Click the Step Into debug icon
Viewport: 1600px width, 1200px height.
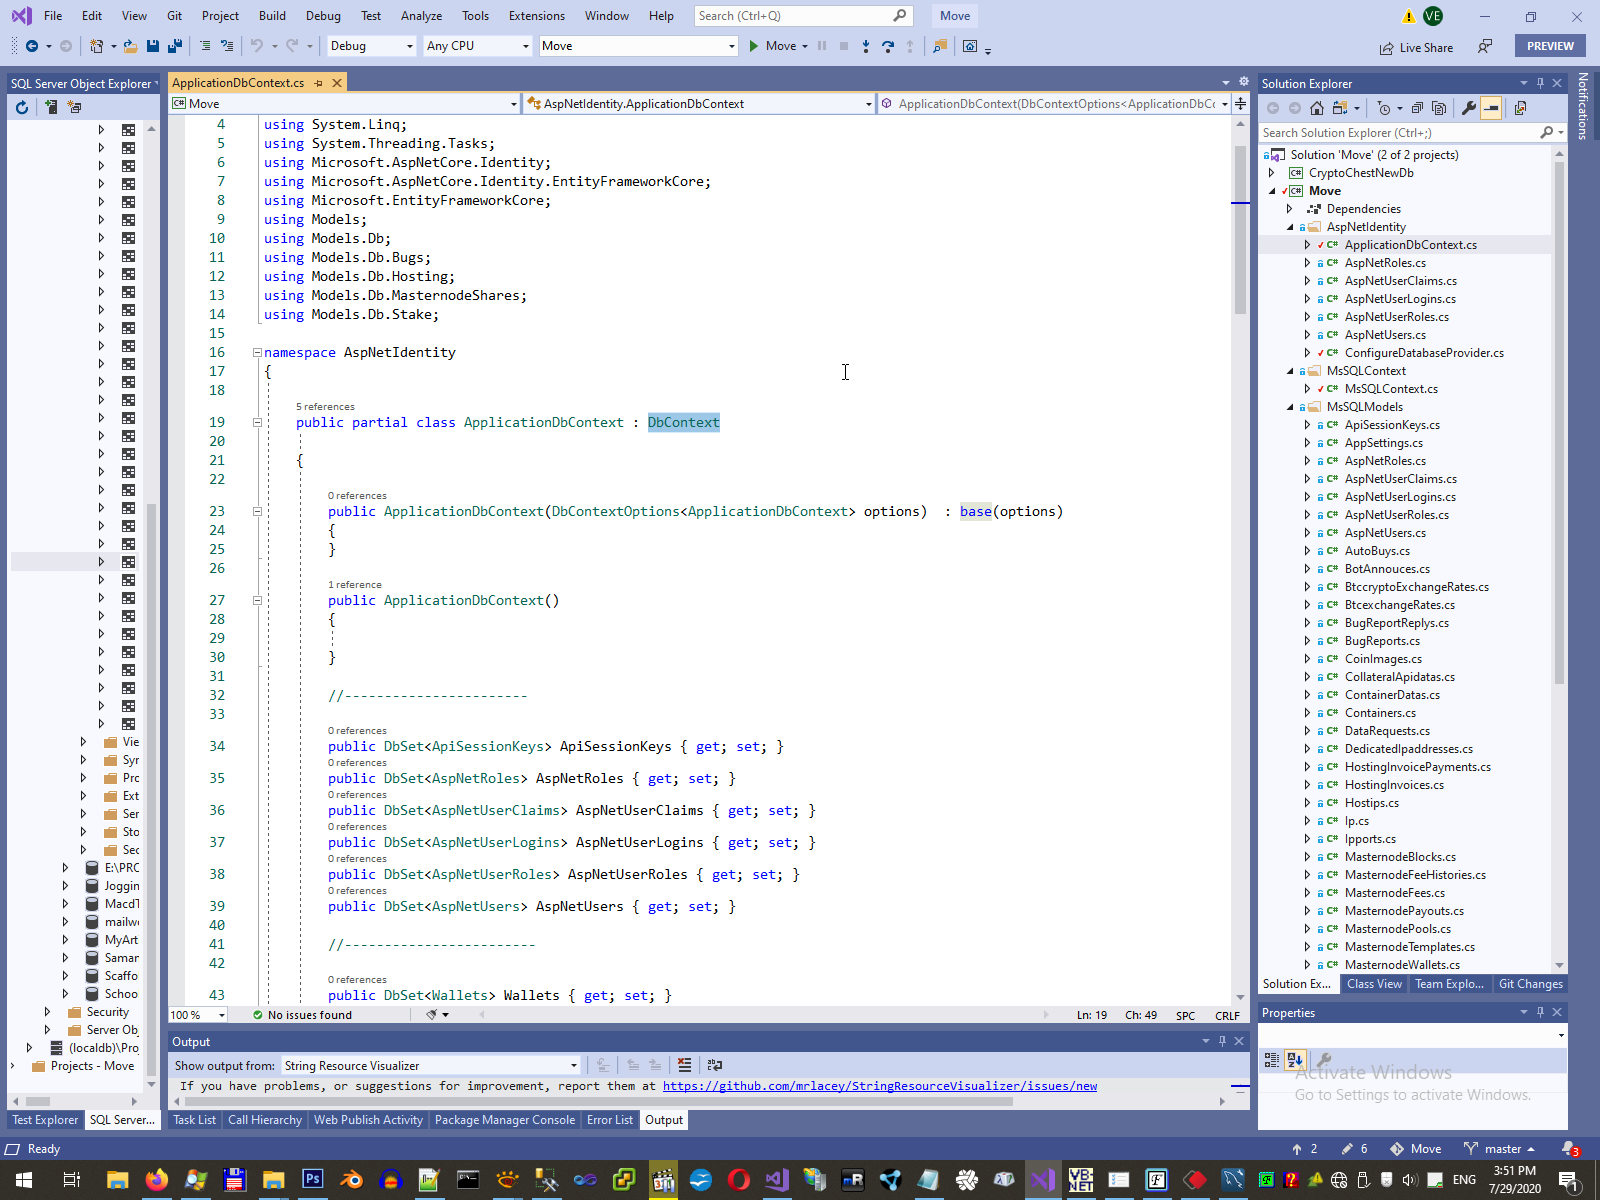point(866,46)
